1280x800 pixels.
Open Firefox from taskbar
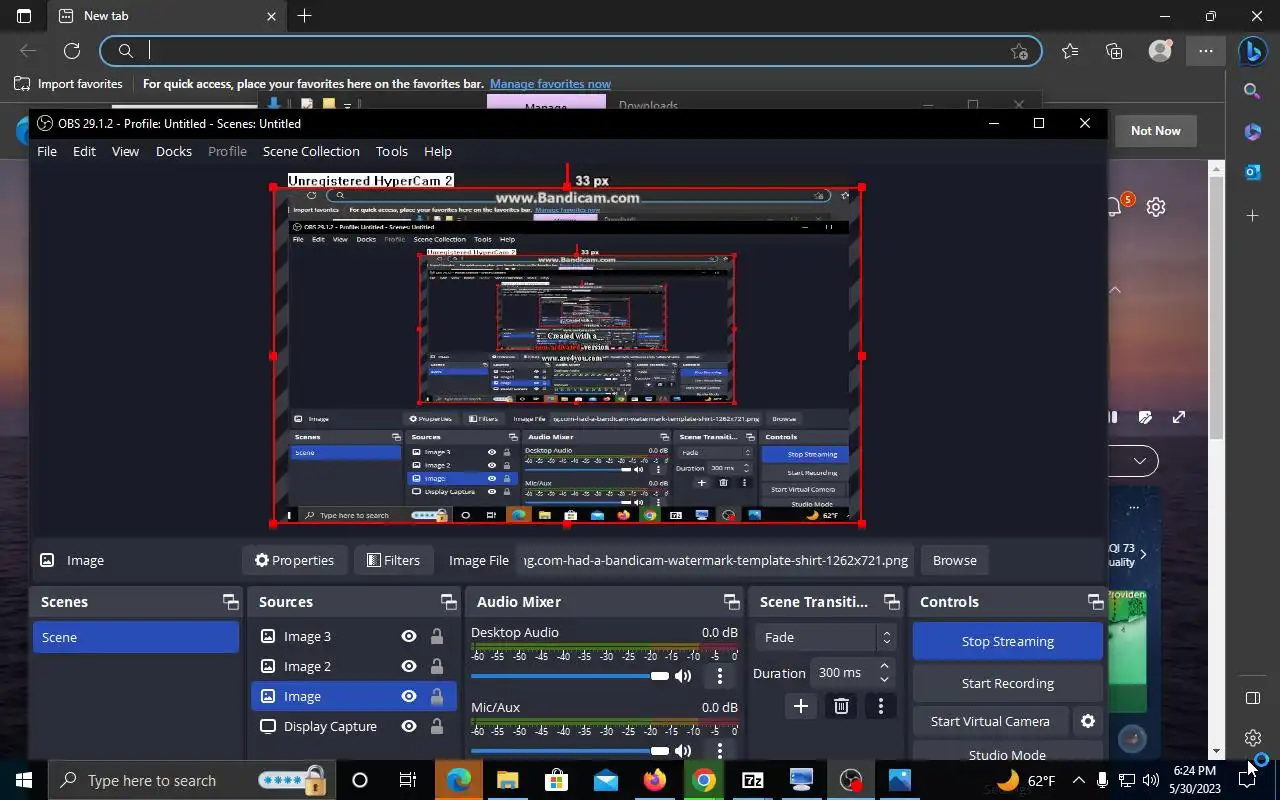655,780
